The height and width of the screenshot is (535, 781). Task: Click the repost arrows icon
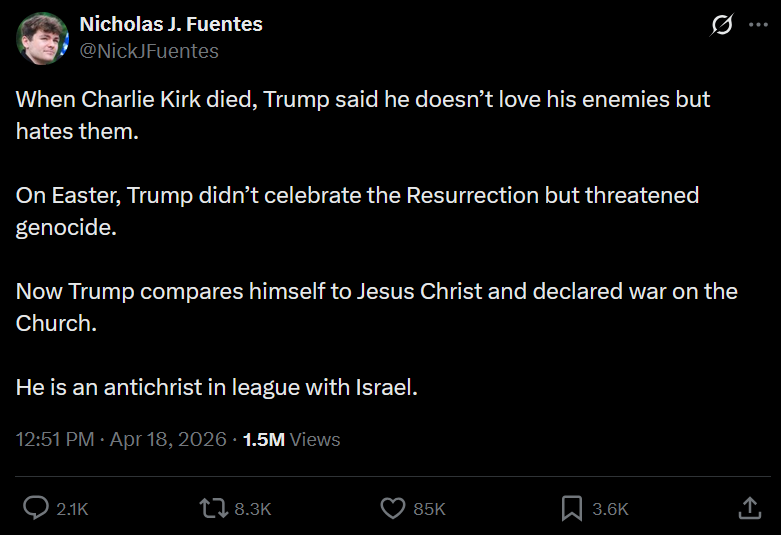click(x=212, y=508)
